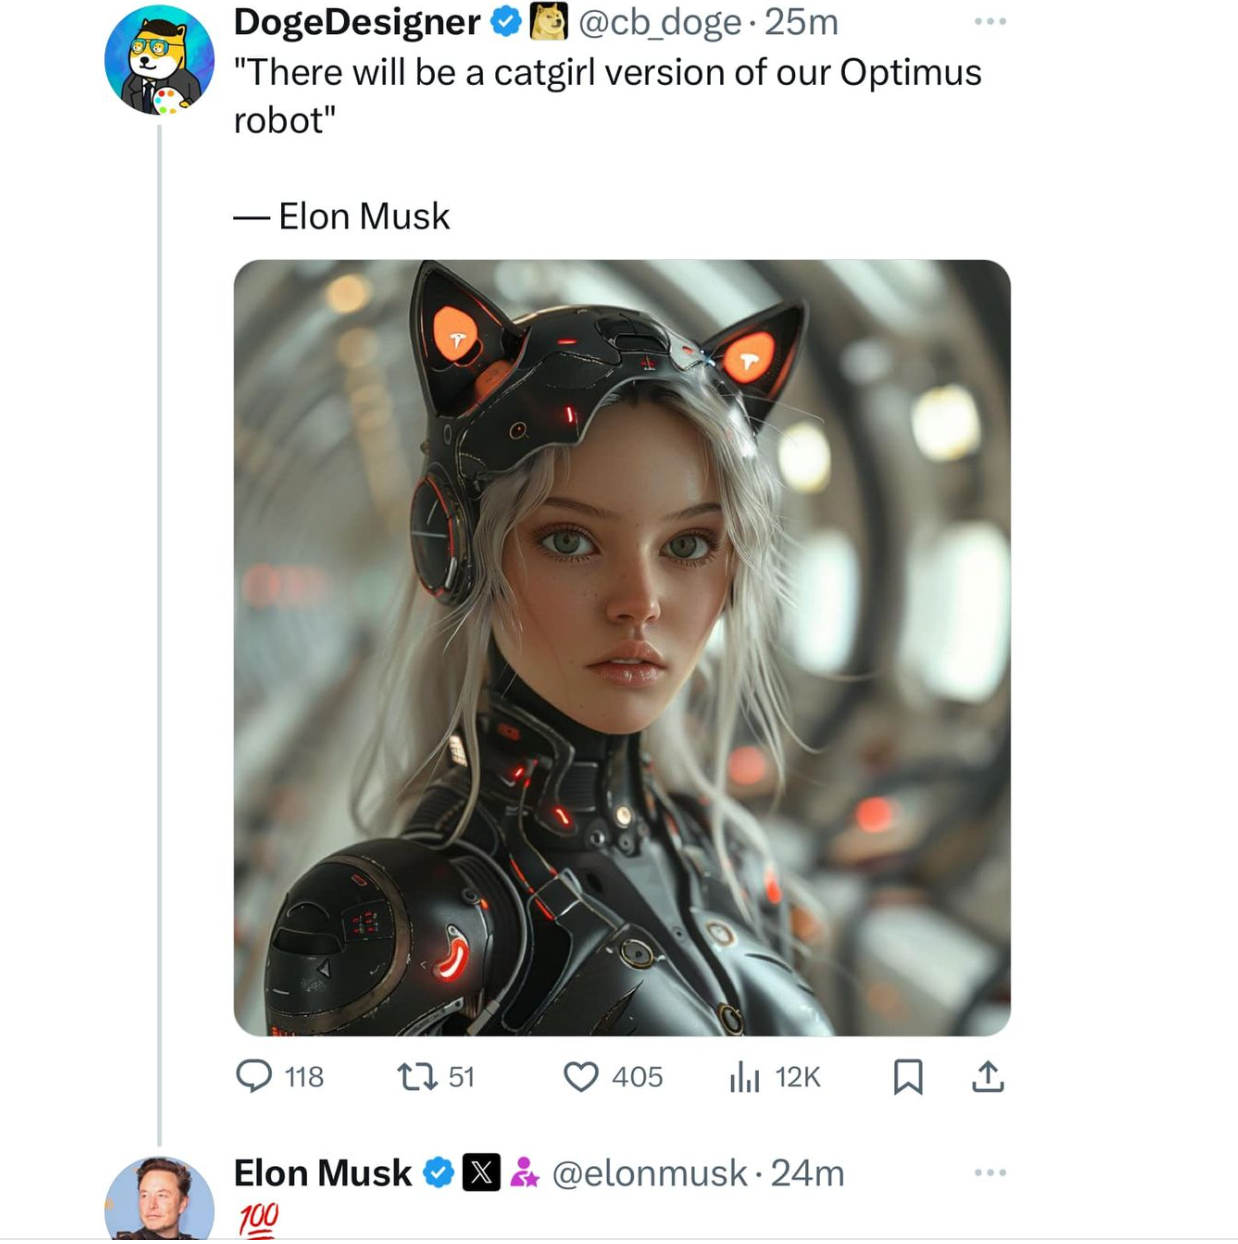The width and height of the screenshot is (1238, 1244).
Task: Open Elon Musk's profile picture
Action: [160, 1199]
